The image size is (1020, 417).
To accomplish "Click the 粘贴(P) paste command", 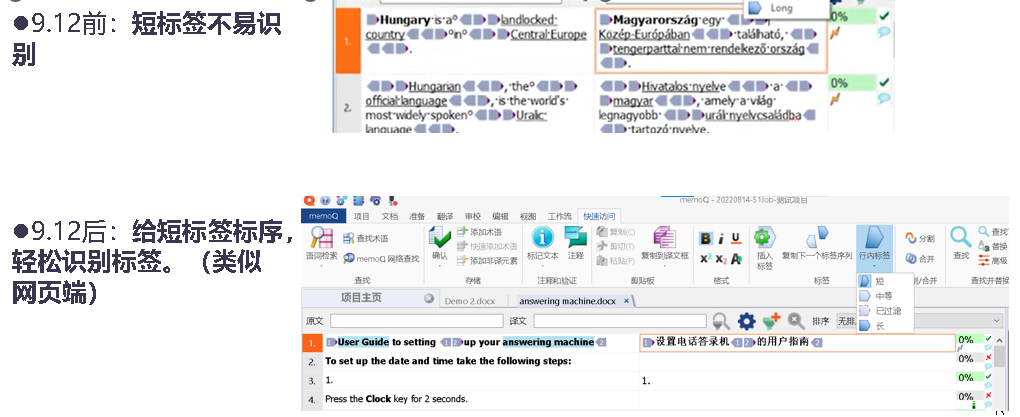I will click(616, 261).
